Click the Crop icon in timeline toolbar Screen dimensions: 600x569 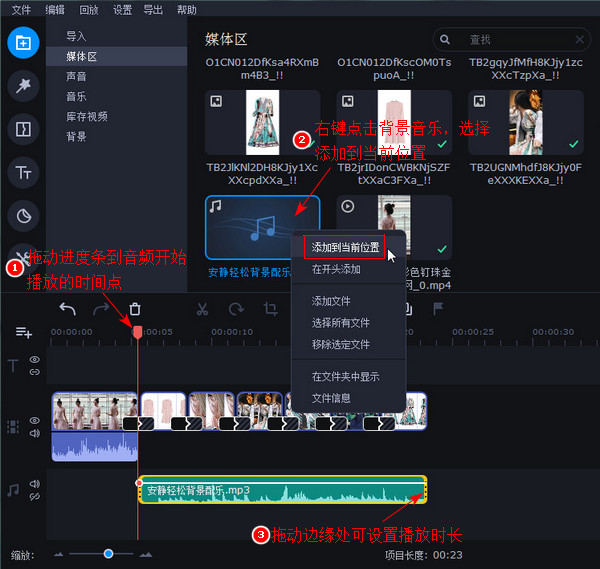tap(270, 309)
